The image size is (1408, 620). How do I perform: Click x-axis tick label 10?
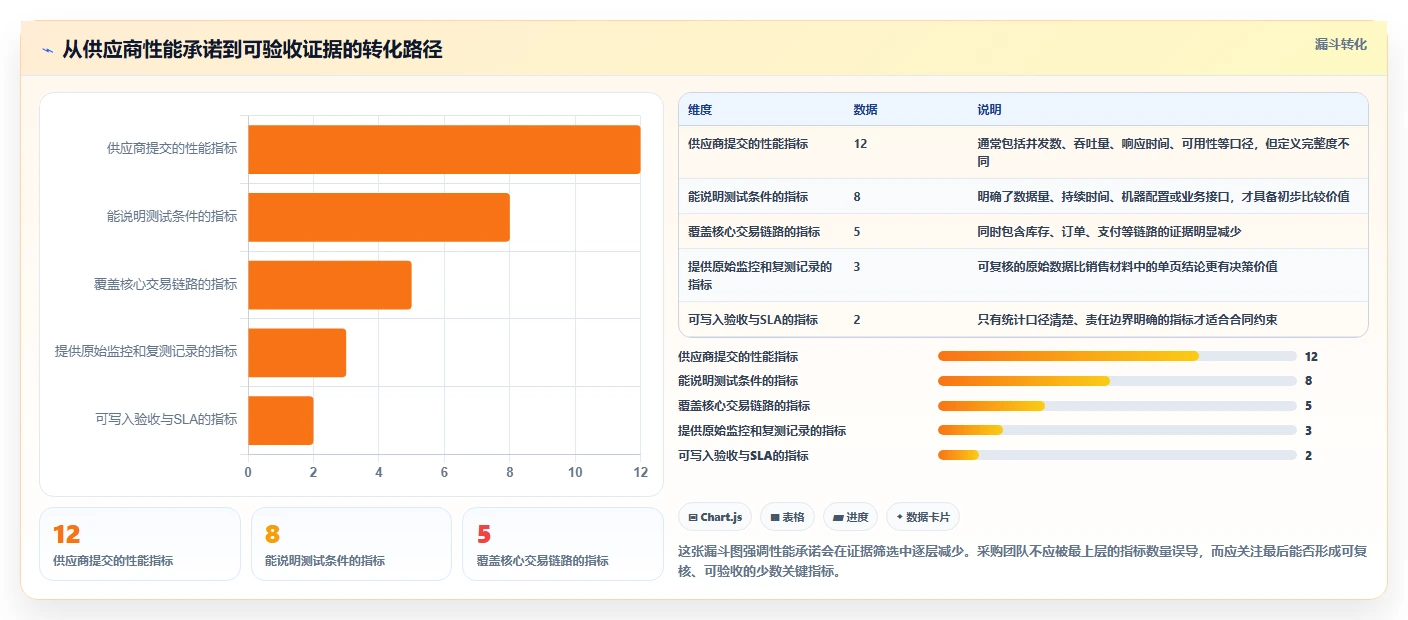coord(575,472)
